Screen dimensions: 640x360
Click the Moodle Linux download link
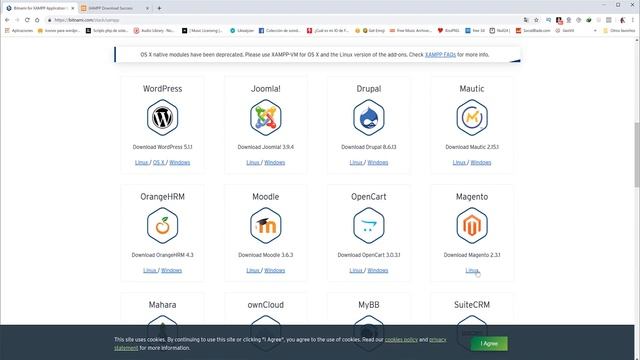click(253, 270)
